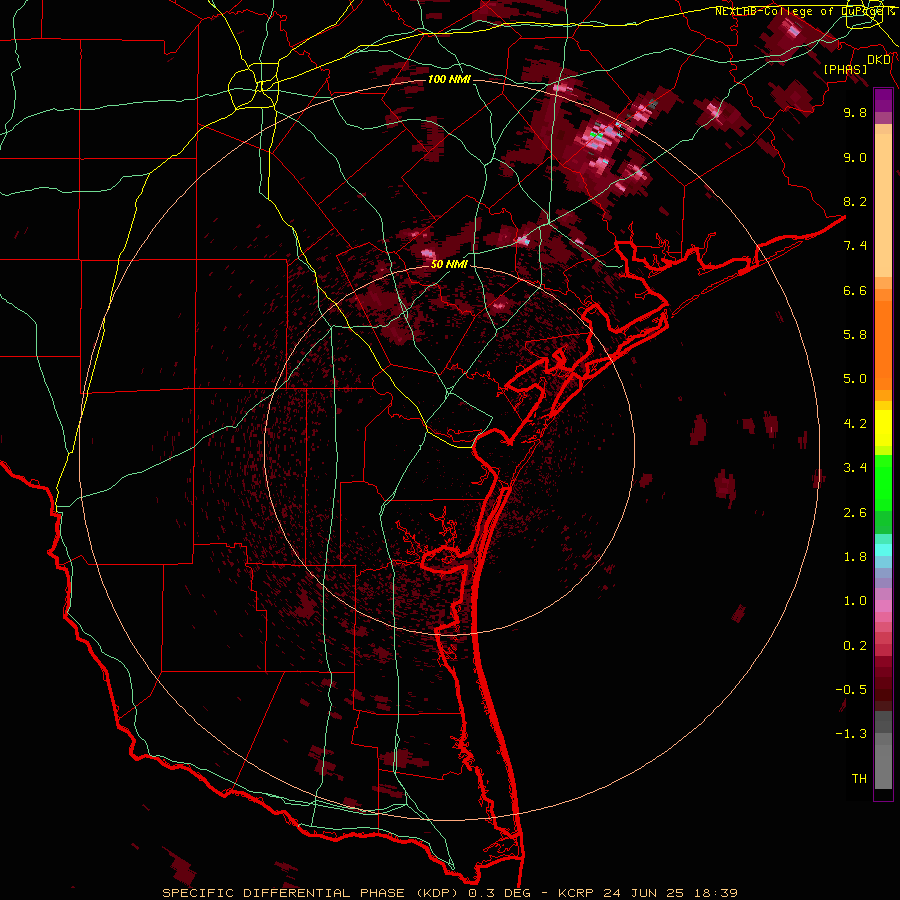Viewport: 900px width, 900px height.
Task: Click the -0.5 value on the scale
Action: [851, 690]
